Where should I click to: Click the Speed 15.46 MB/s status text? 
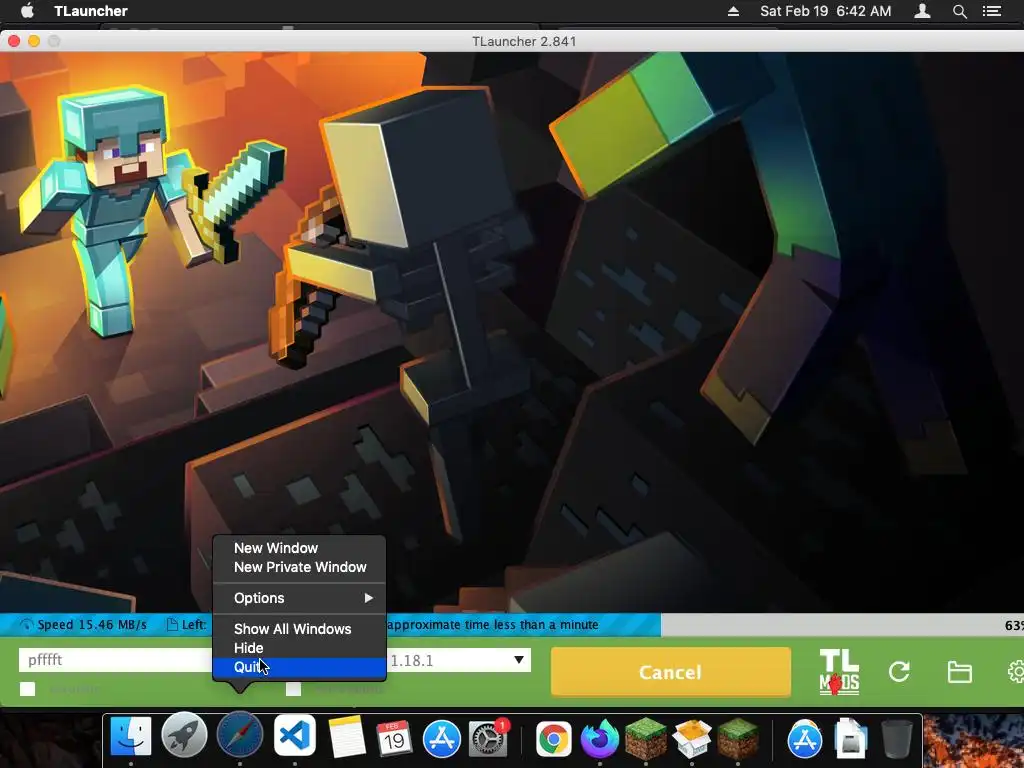(x=92, y=625)
